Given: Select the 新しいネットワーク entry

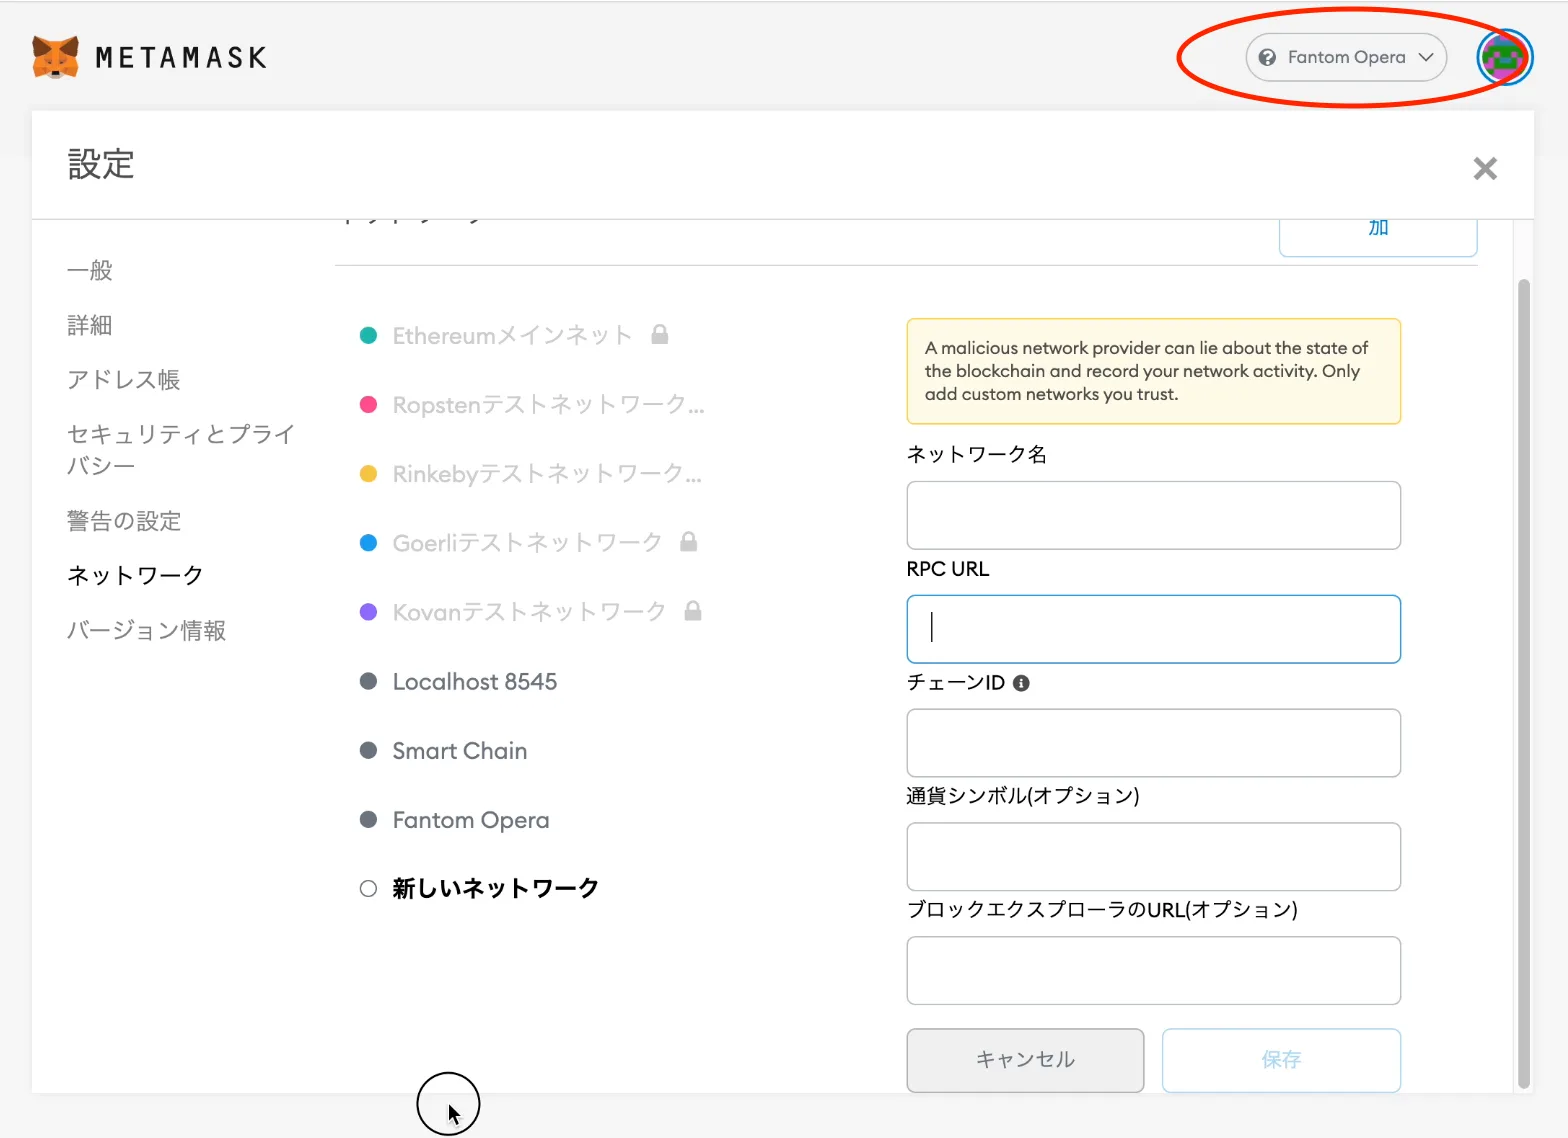Looking at the screenshot, I should (x=496, y=888).
